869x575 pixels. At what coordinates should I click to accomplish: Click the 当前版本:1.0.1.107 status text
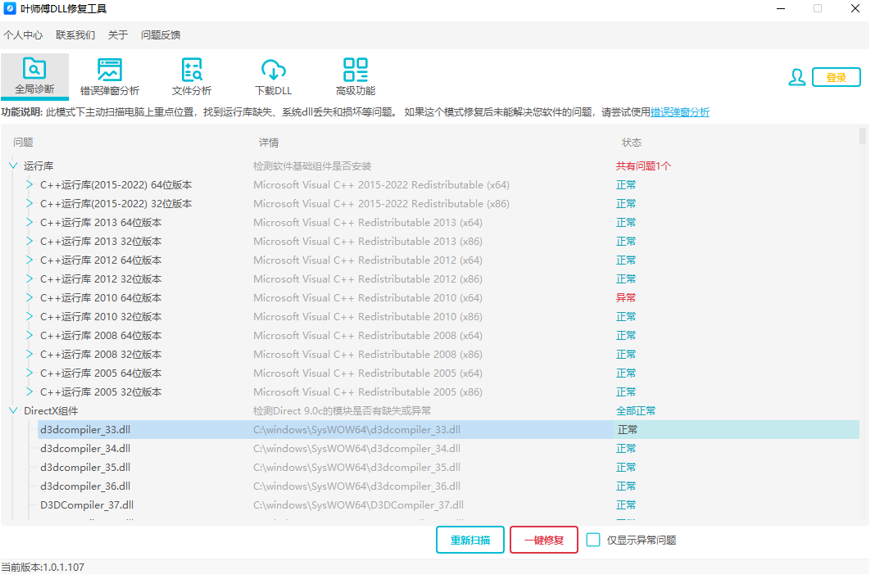click(x=43, y=567)
